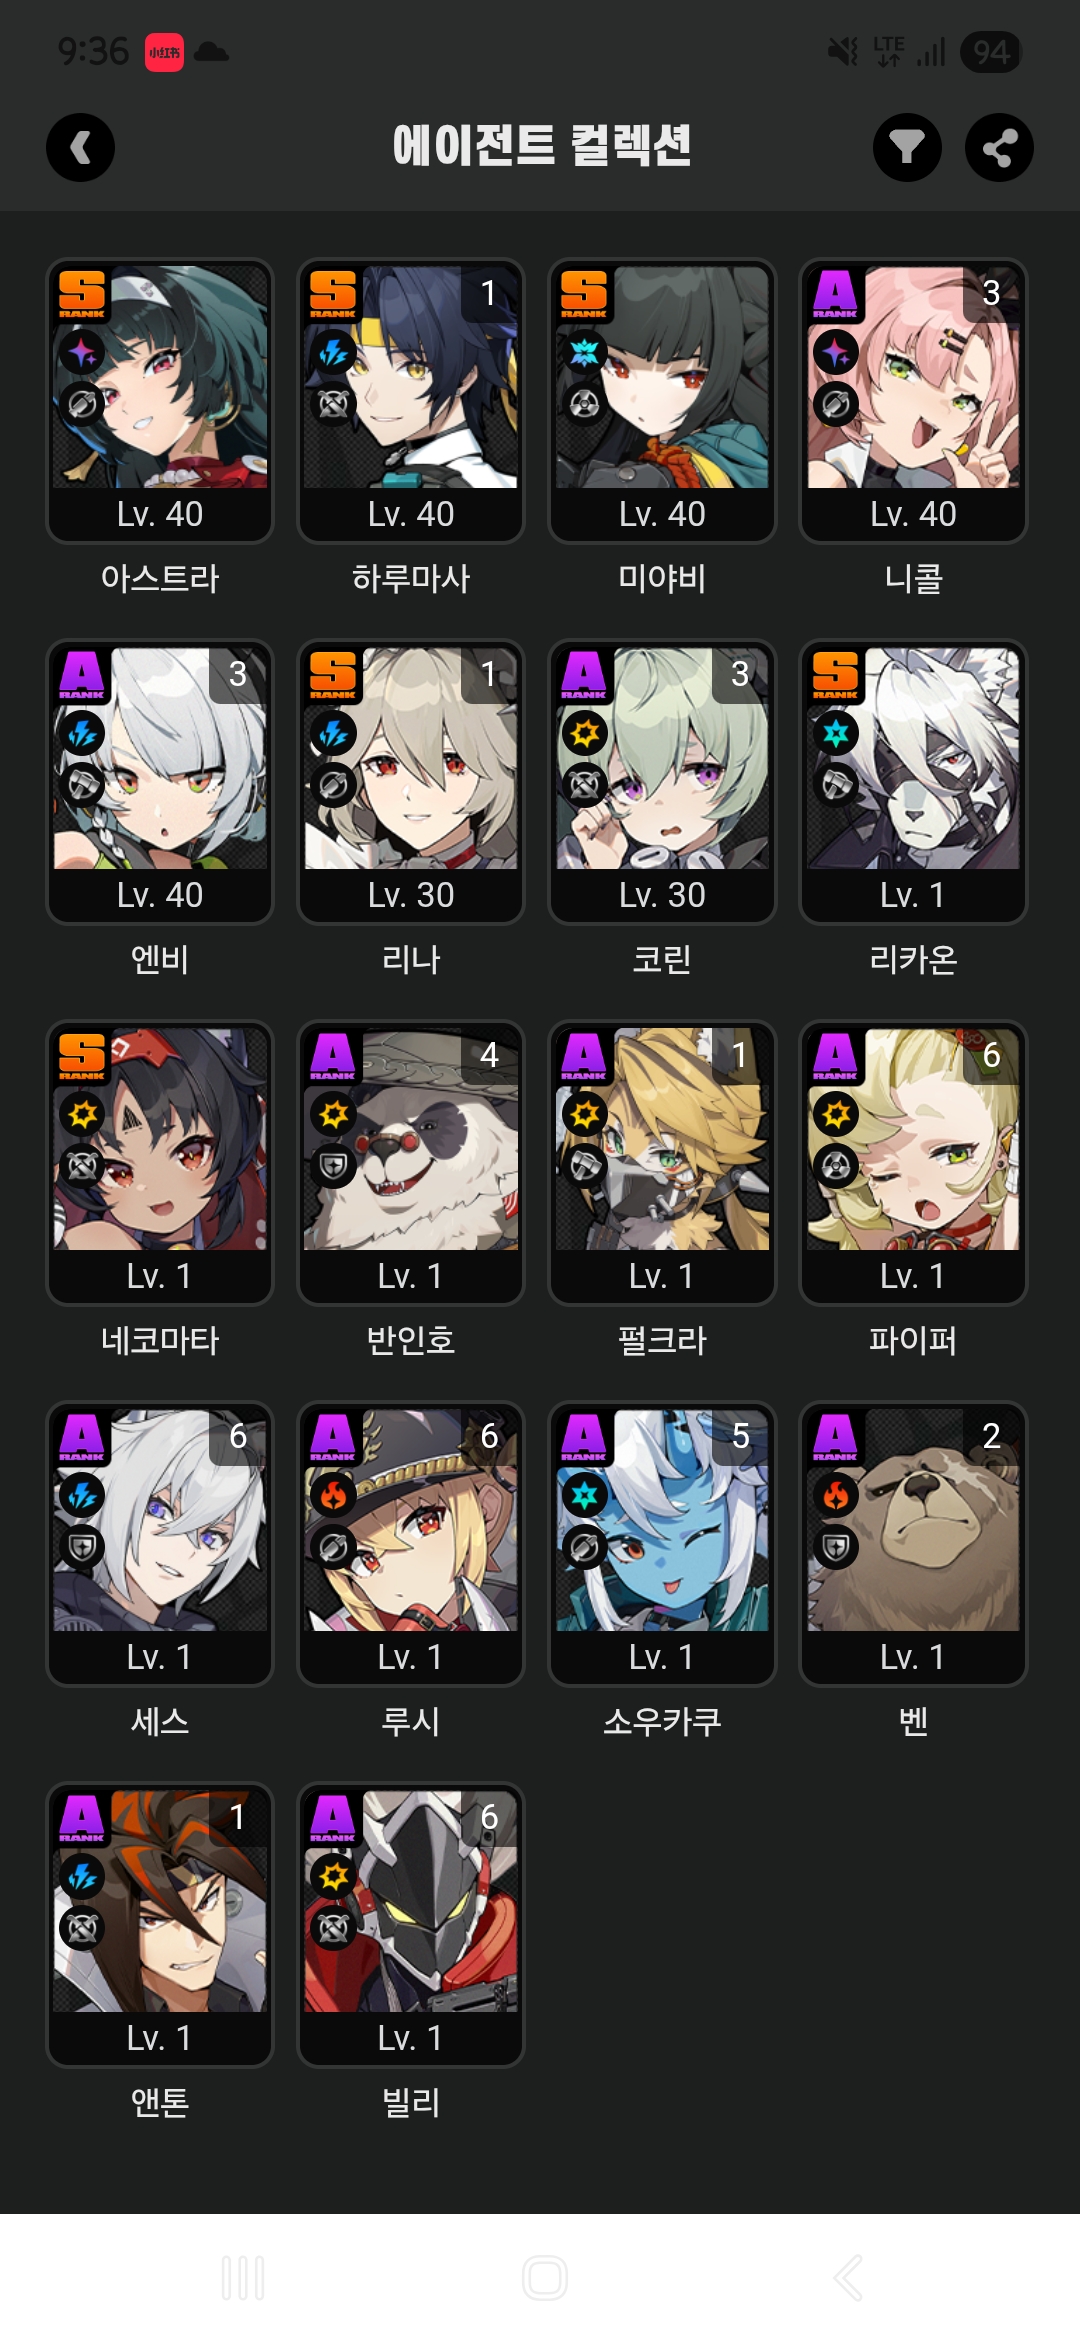
Task: Open 소우카쿠 agent card
Action: [662, 1544]
